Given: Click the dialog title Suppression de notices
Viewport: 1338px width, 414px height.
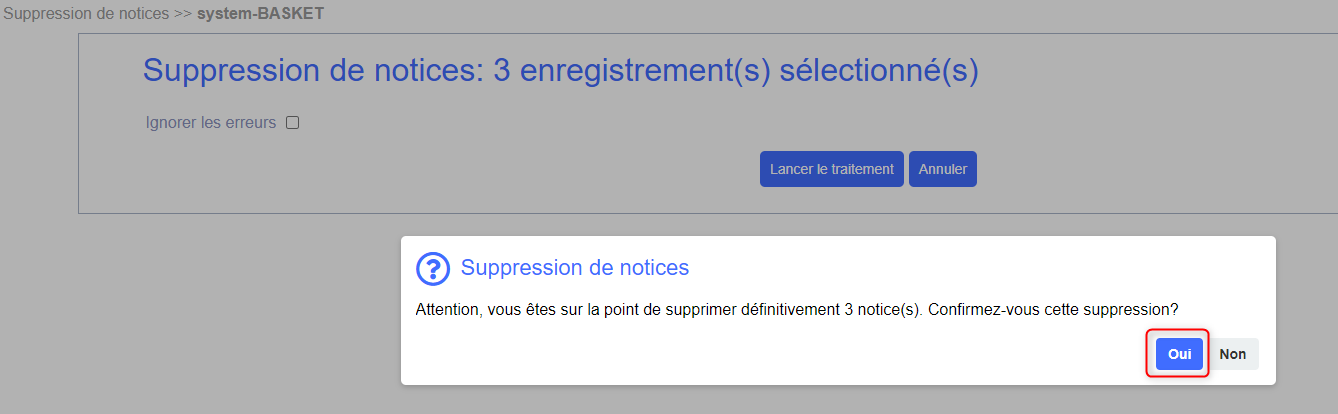Looking at the screenshot, I should (x=575, y=268).
